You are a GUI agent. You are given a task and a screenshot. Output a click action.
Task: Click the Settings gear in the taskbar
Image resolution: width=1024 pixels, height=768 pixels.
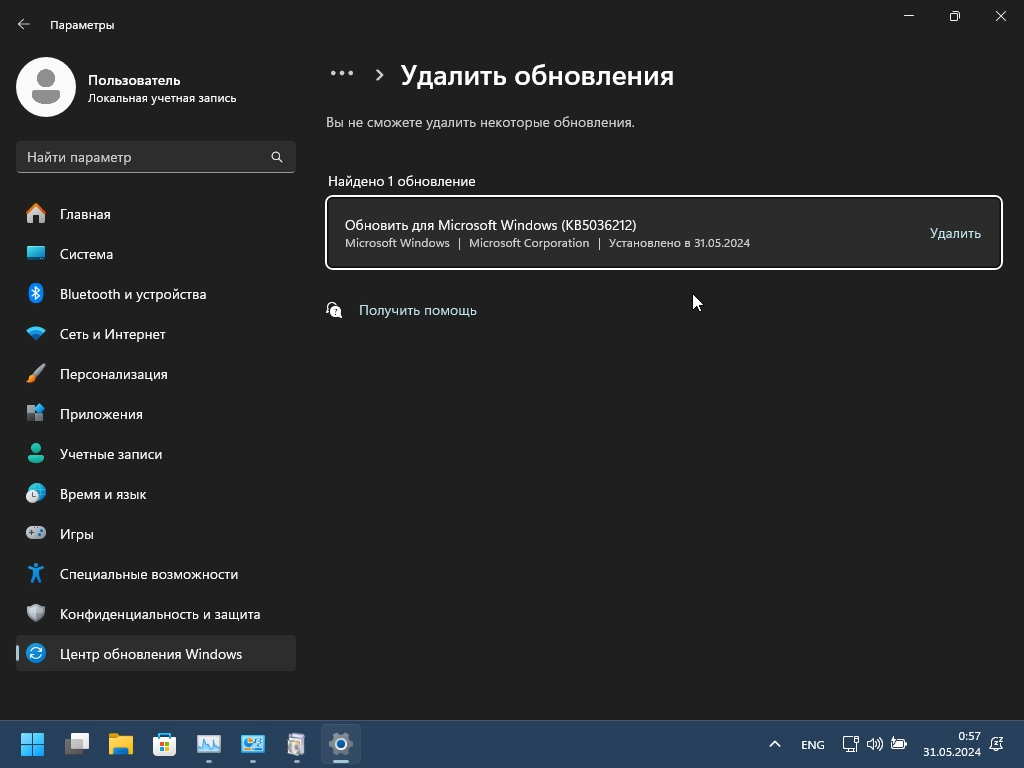[341, 744]
